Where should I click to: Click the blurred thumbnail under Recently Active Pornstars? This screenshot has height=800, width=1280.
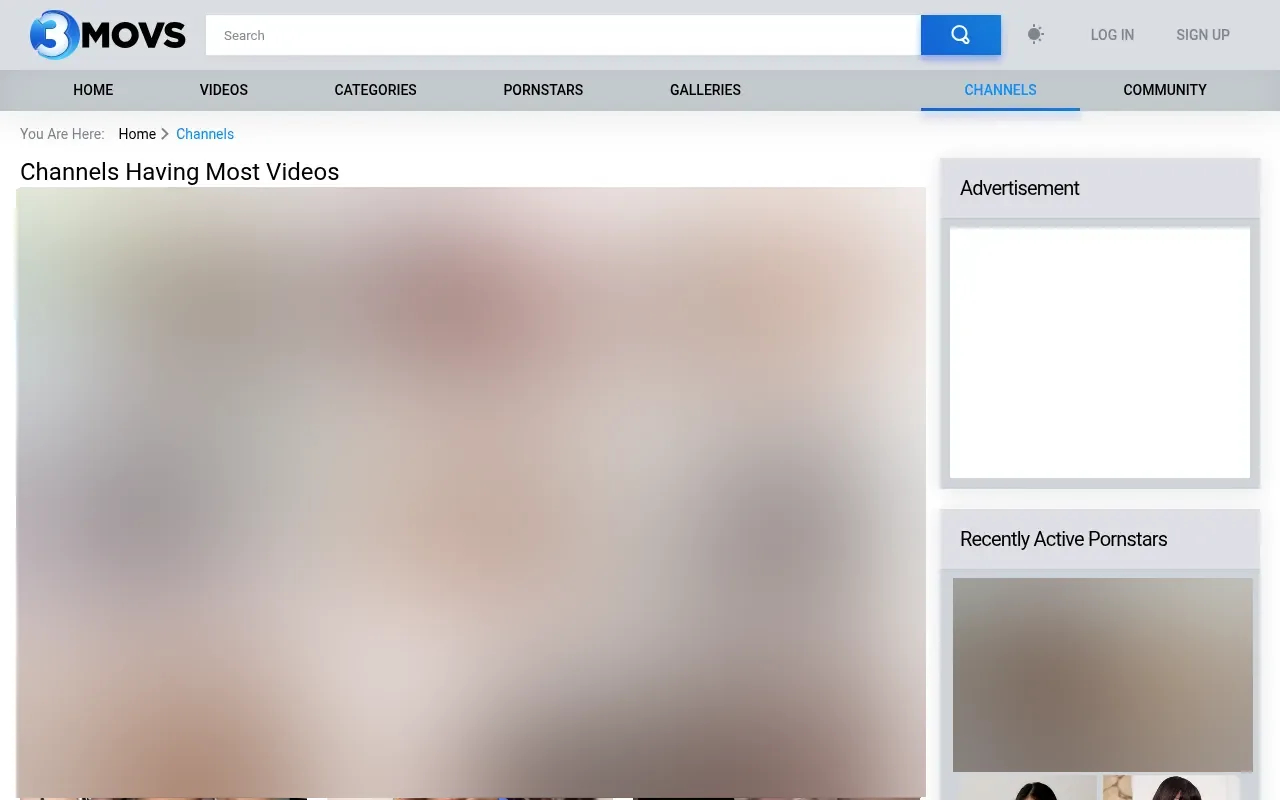[x=1103, y=675]
